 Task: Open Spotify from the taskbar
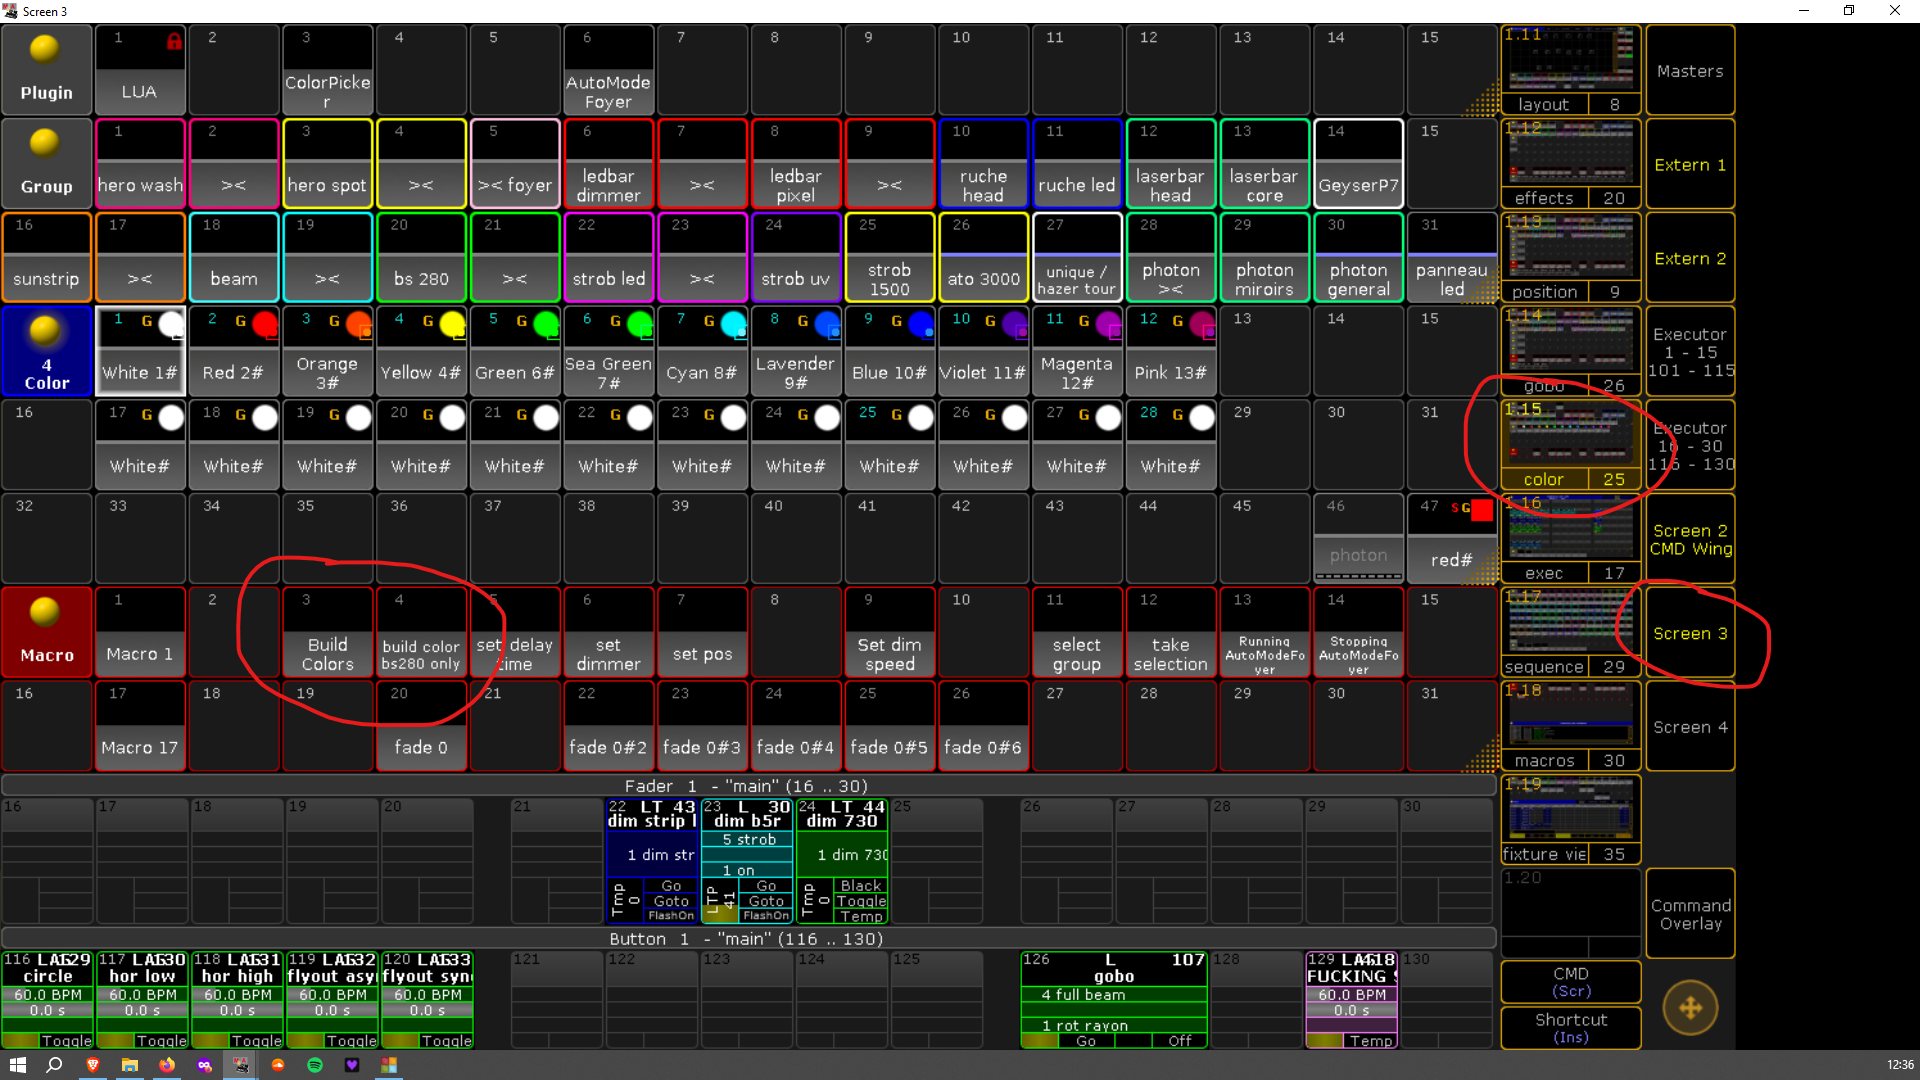click(315, 1065)
